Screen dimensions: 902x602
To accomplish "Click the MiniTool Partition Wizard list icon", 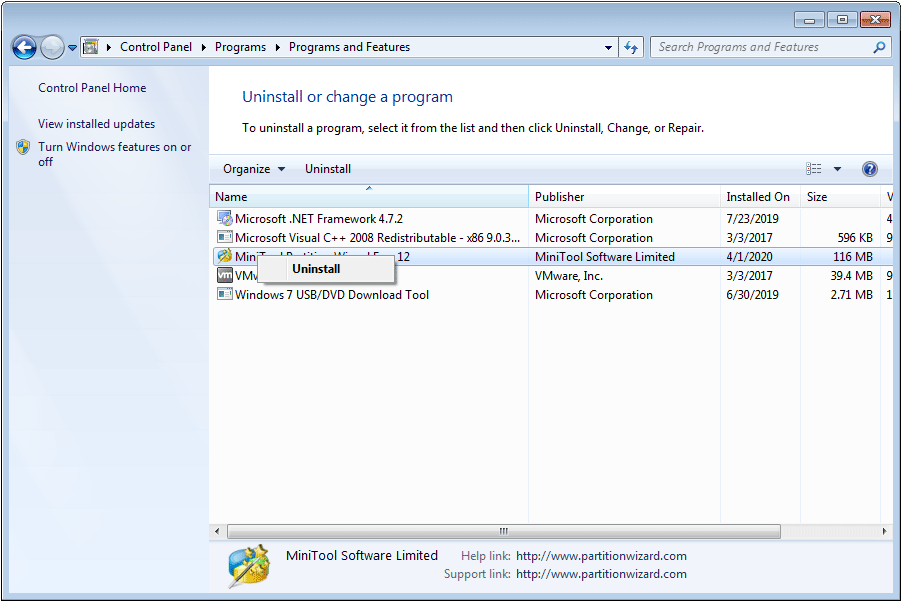I will (x=224, y=256).
